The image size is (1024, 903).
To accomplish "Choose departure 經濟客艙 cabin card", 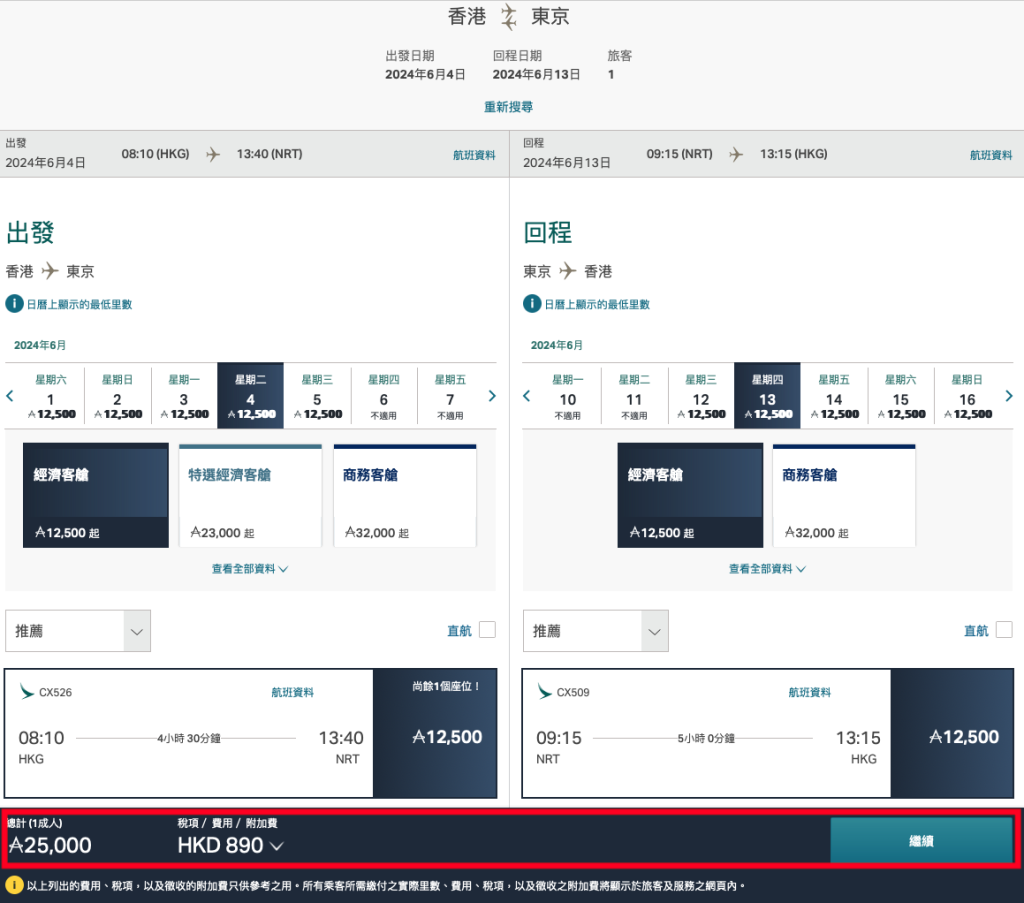I will click(96, 496).
